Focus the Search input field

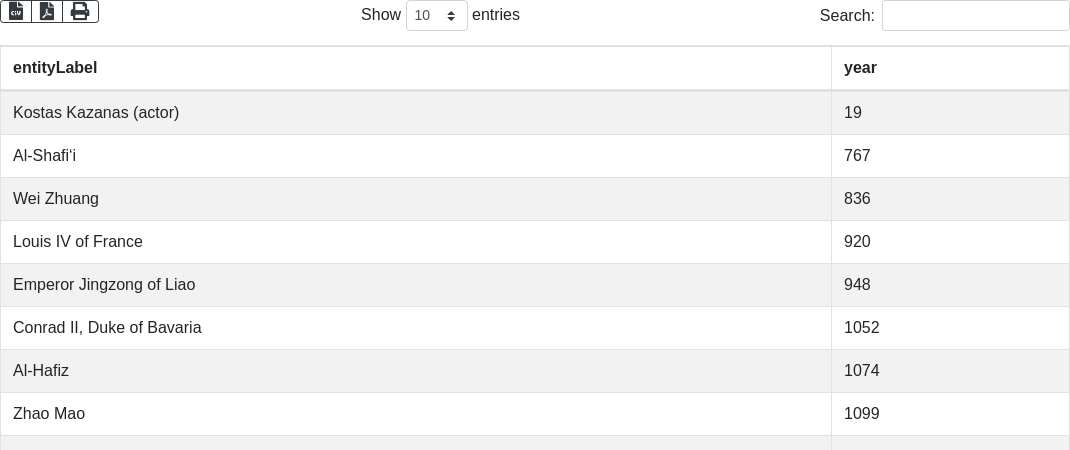[975, 16]
